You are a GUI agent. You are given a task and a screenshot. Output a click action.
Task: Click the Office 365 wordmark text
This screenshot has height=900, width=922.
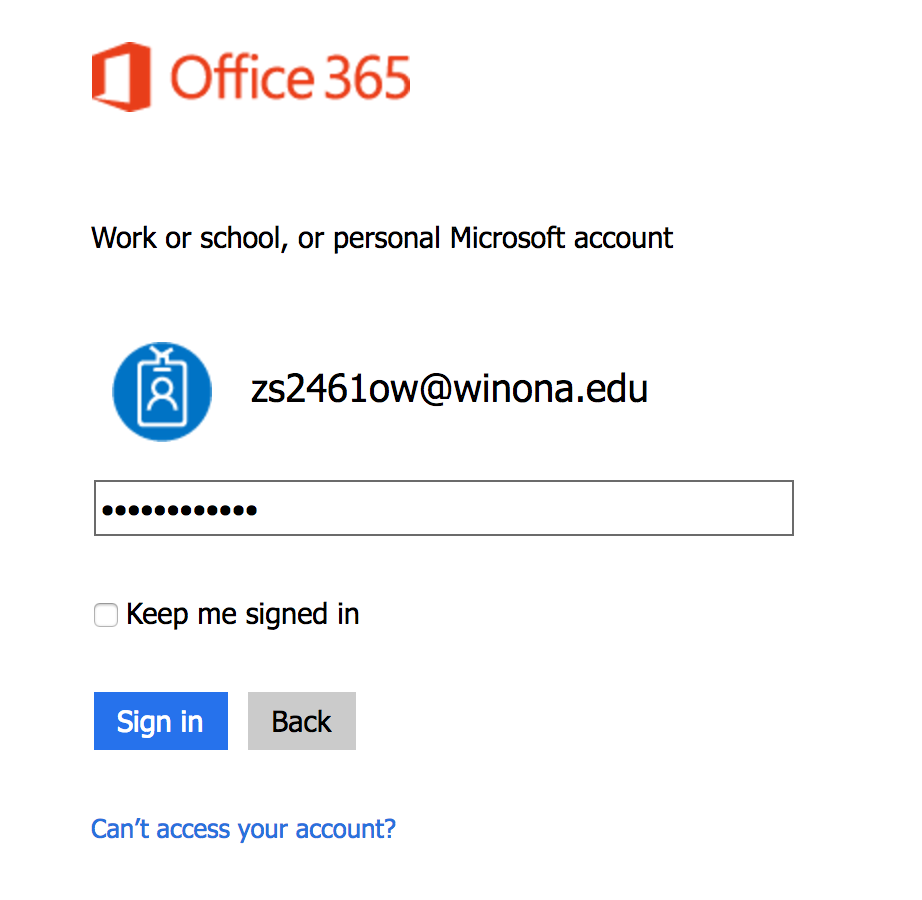click(x=290, y=78)
